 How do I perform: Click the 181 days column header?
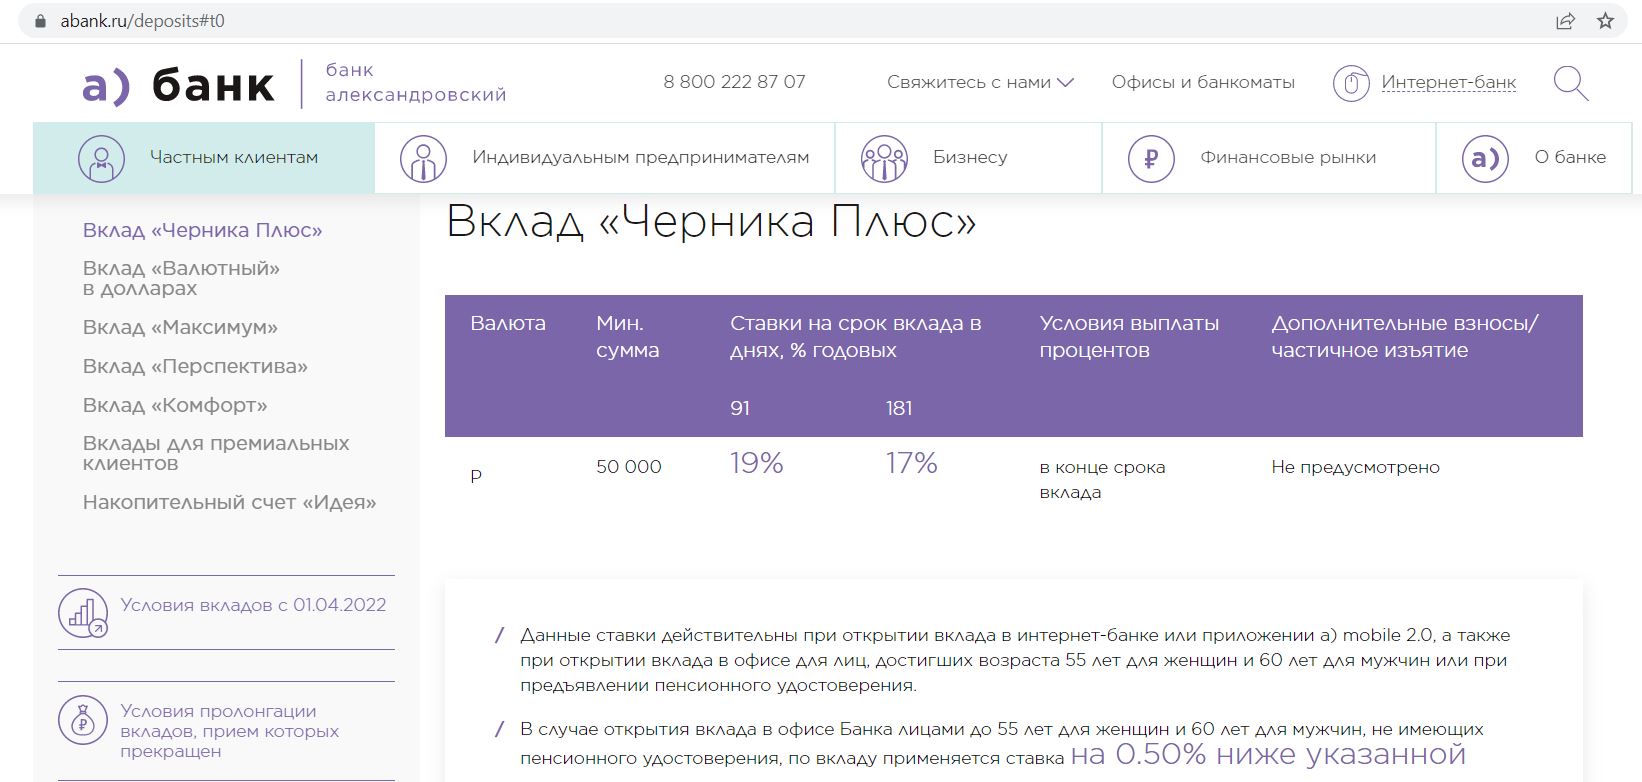[x=899, y=408]
